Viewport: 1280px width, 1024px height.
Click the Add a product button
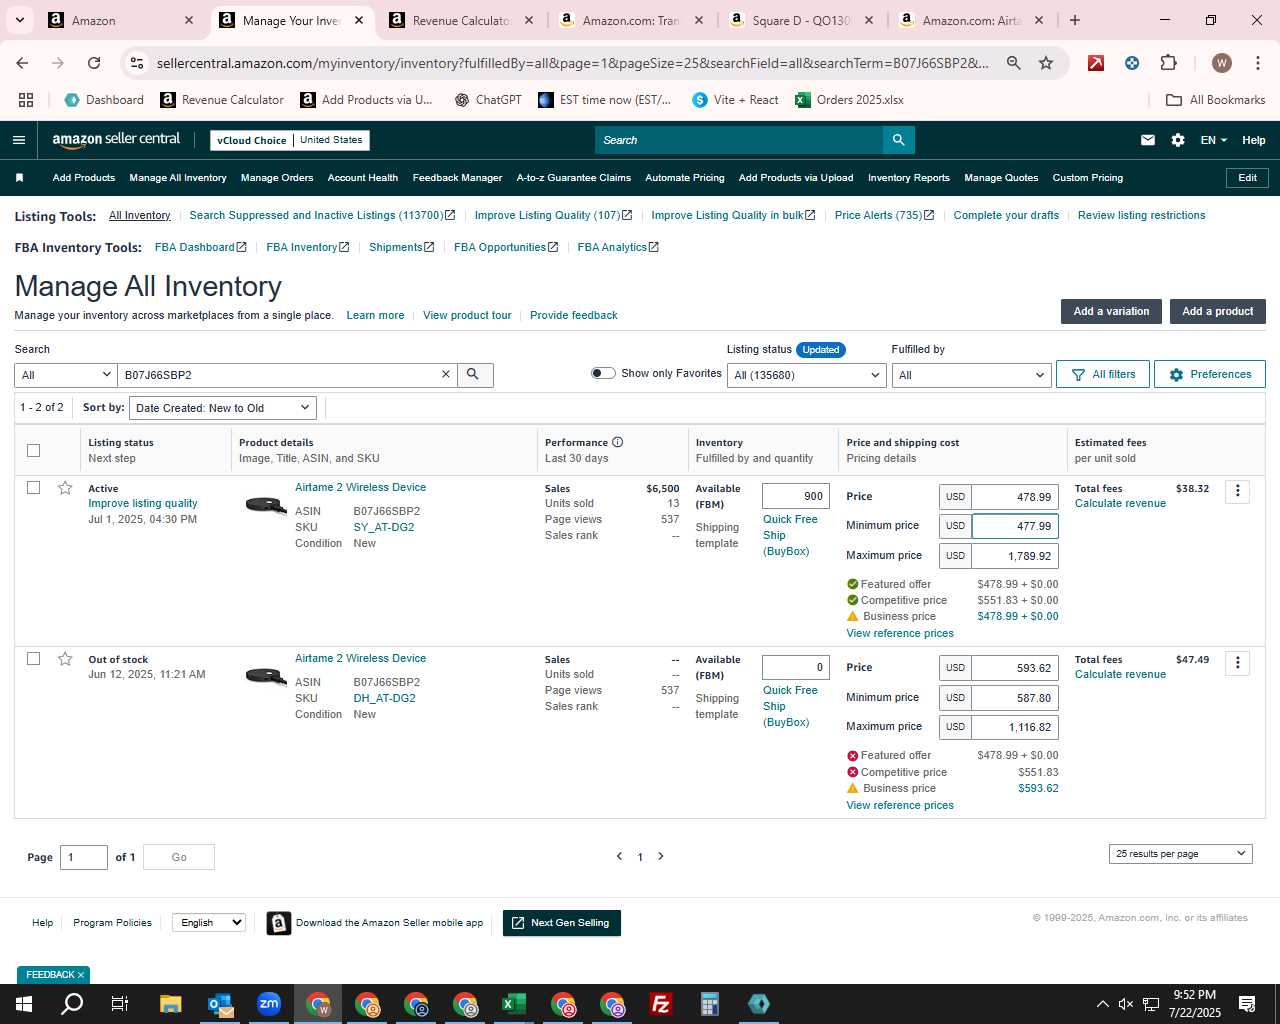[x=1217, y=311]
